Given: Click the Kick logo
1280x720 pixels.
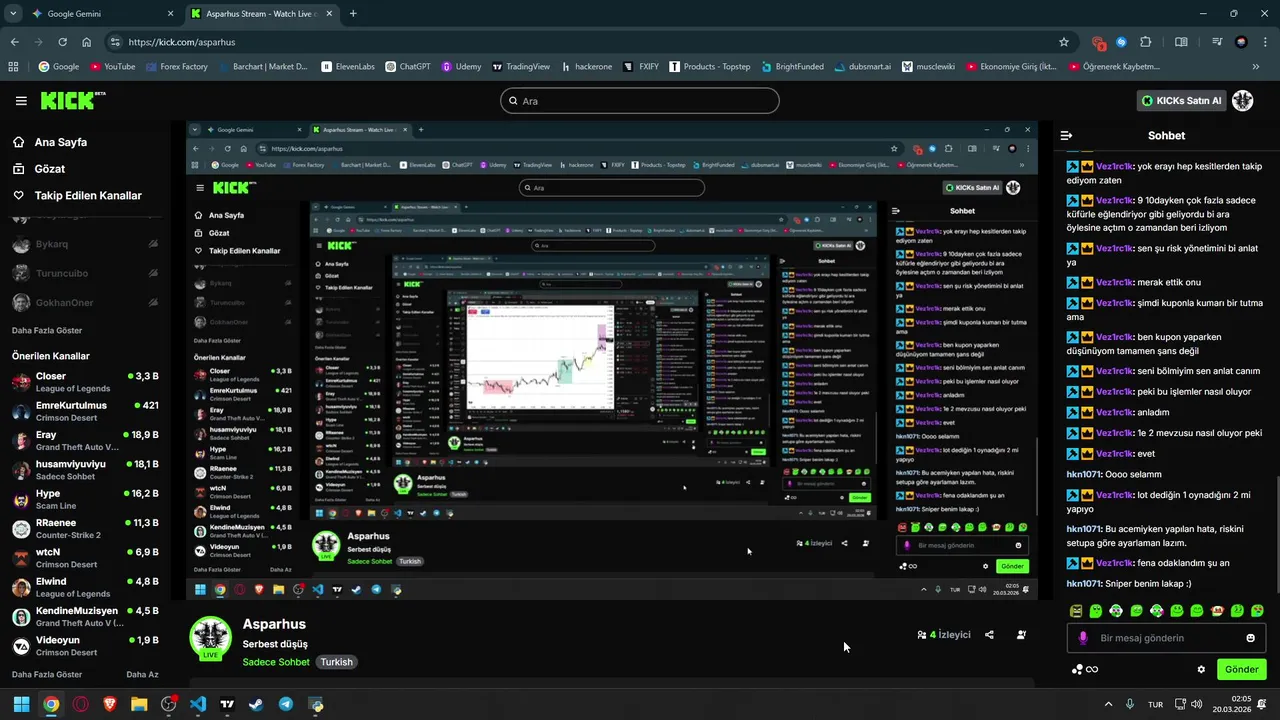Looking at the screenshot, I should pos(73,100).
